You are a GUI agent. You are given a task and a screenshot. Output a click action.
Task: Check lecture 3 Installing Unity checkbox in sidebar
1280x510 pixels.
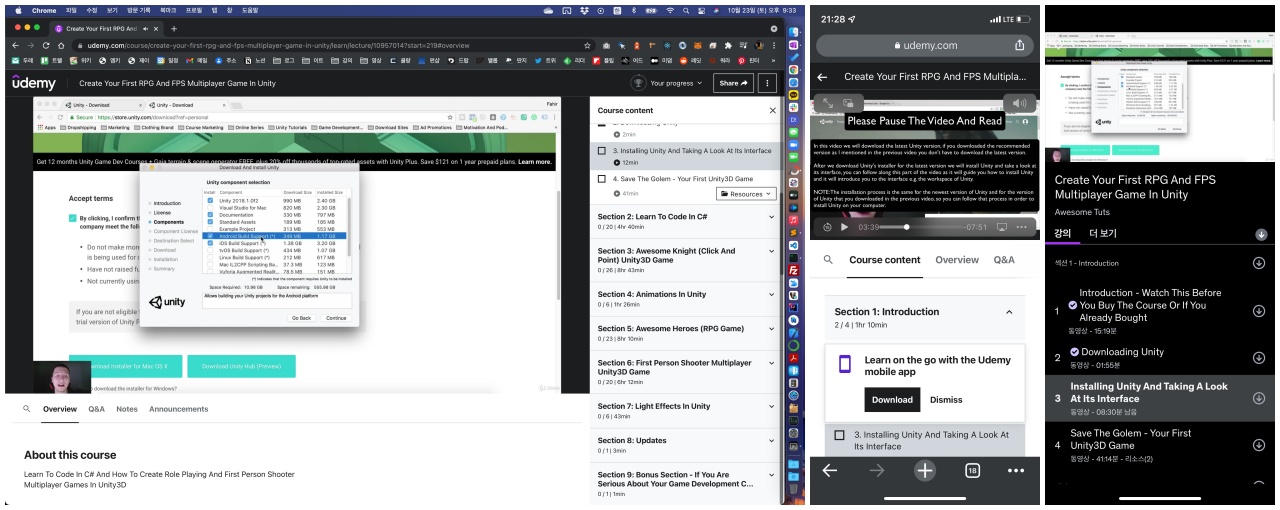point(602,151)
